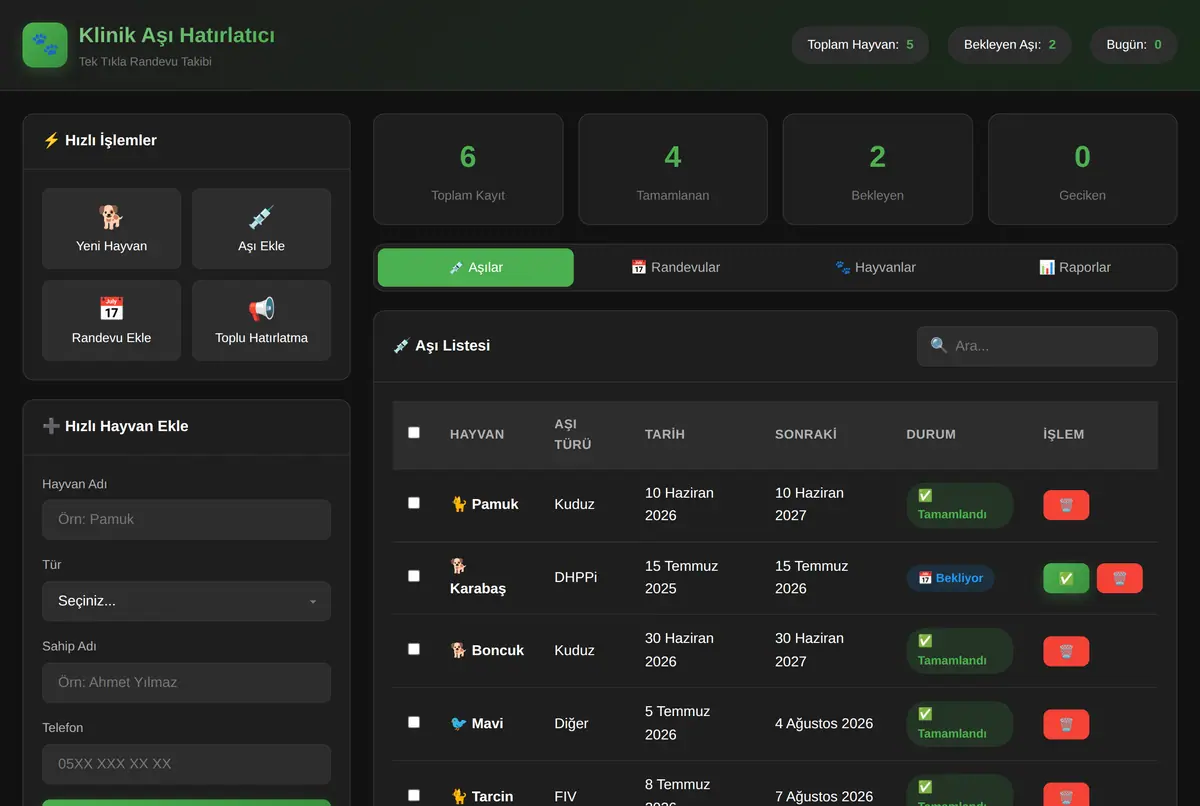Viewport: 1200px width, 806px height.
Task: Click the search magnifier icon
Action: click(x=939, y=345)
